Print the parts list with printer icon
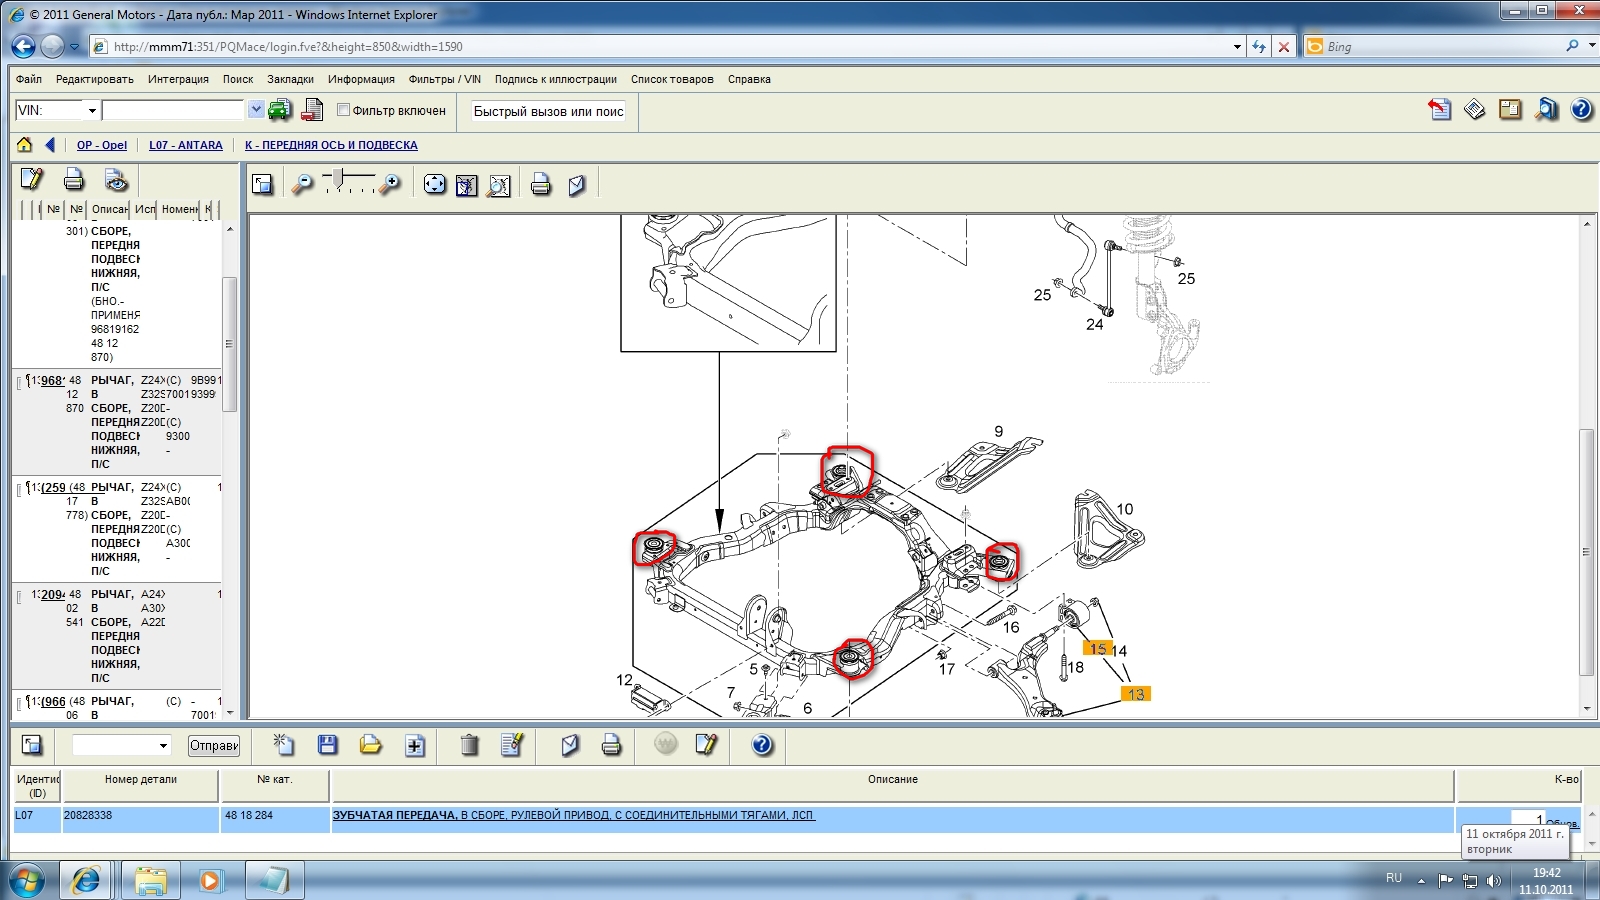This screenshot has width=1600, height=900. tap(74, 180)
